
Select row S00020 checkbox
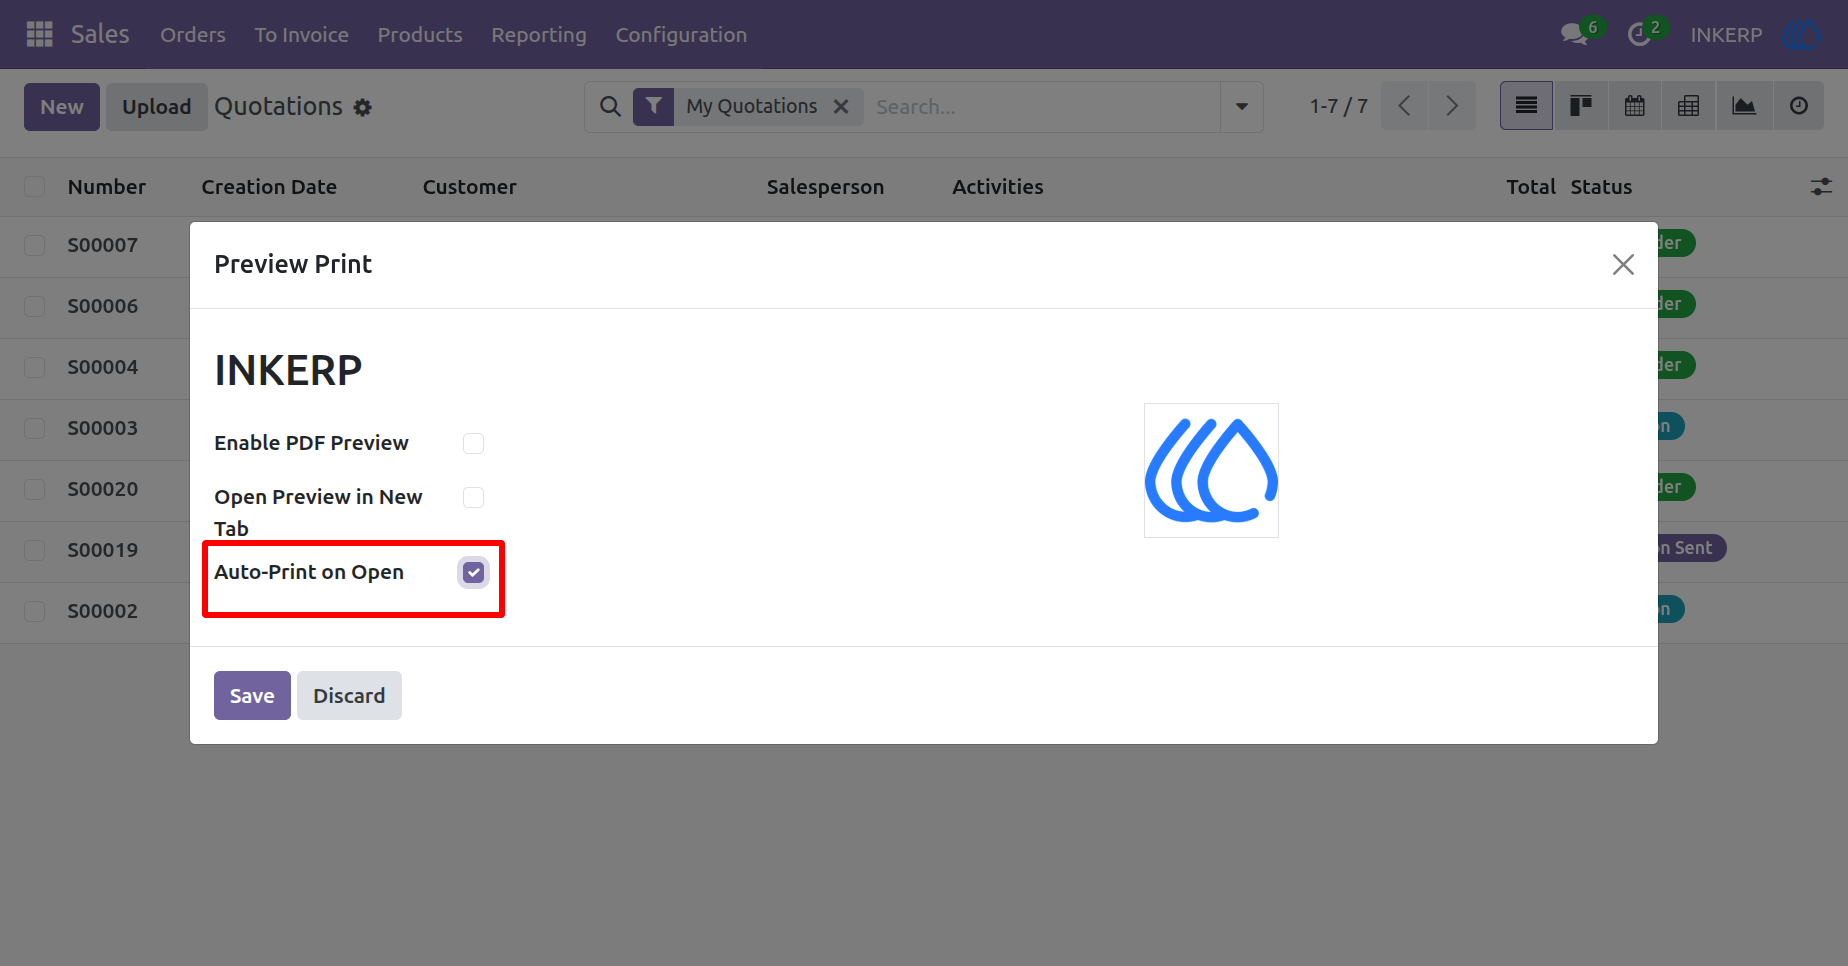pyautogui.click(x=34, y=489)
